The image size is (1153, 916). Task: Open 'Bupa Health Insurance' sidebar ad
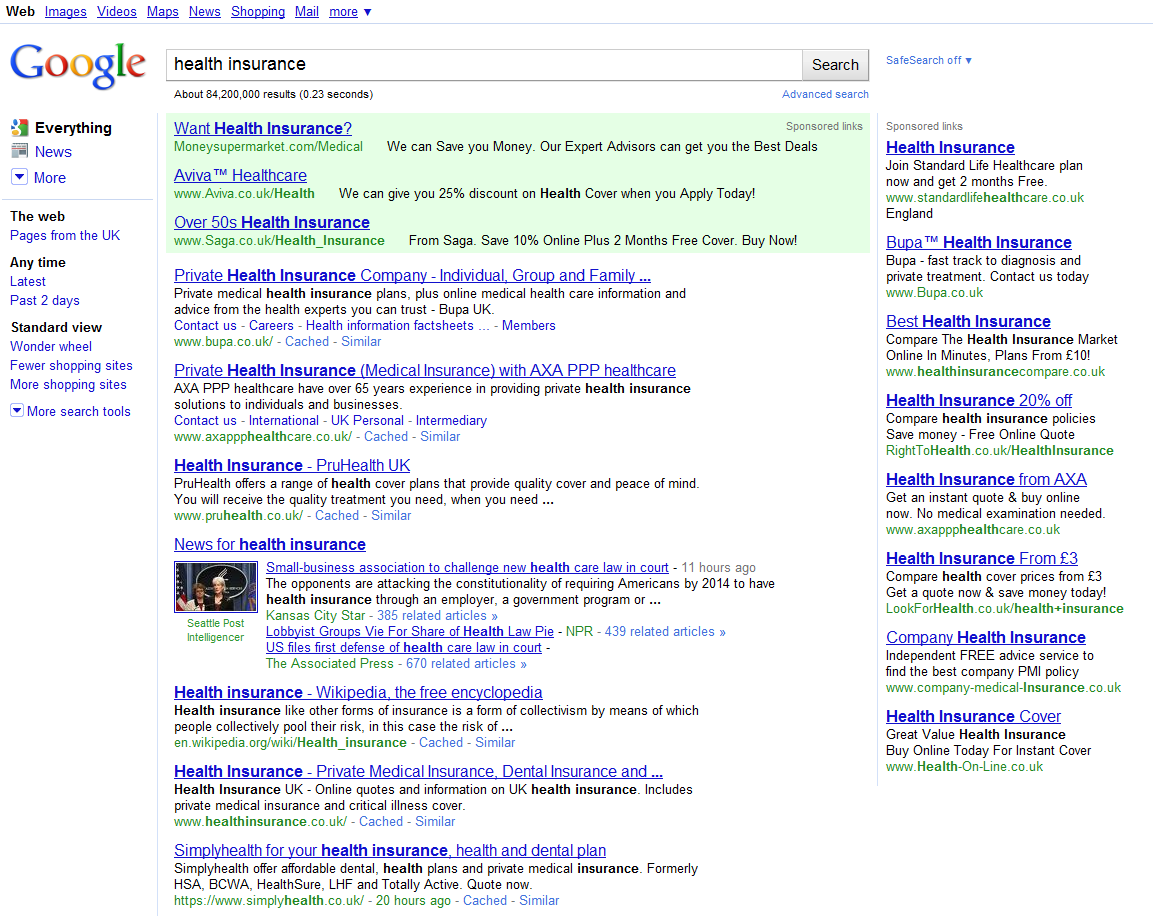[x=979, y=243]
